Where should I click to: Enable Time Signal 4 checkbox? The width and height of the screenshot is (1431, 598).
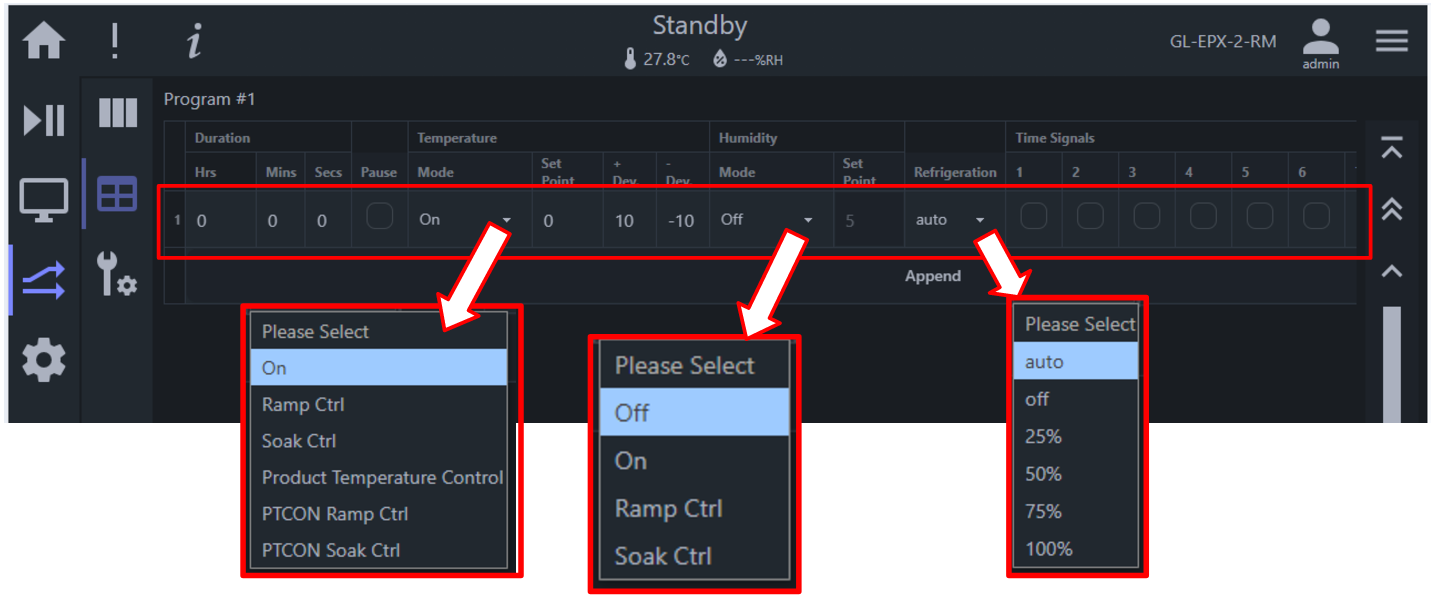(1203, 216)
